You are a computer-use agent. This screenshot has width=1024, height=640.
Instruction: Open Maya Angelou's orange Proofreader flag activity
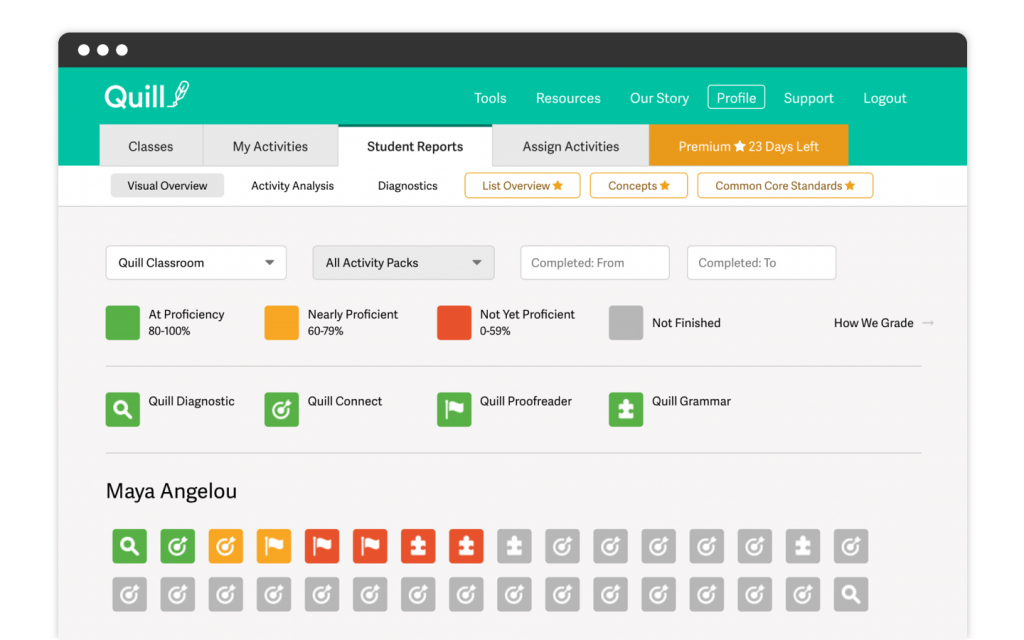click(274, 546)
